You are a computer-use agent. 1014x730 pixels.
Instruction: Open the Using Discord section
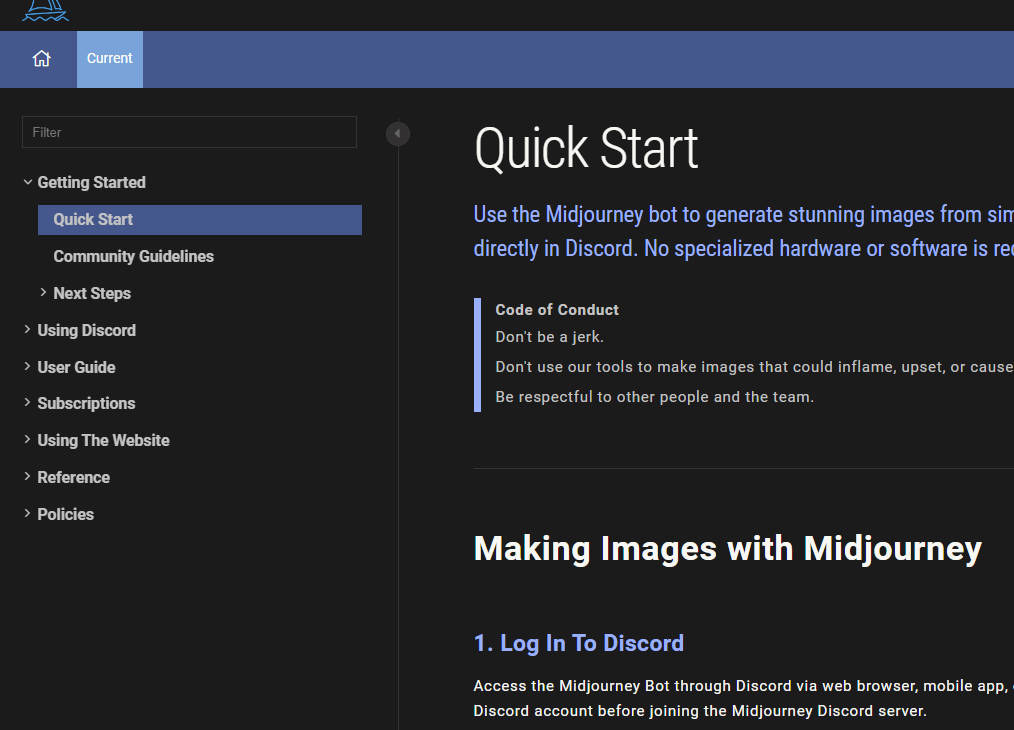[x=87, y=330]
